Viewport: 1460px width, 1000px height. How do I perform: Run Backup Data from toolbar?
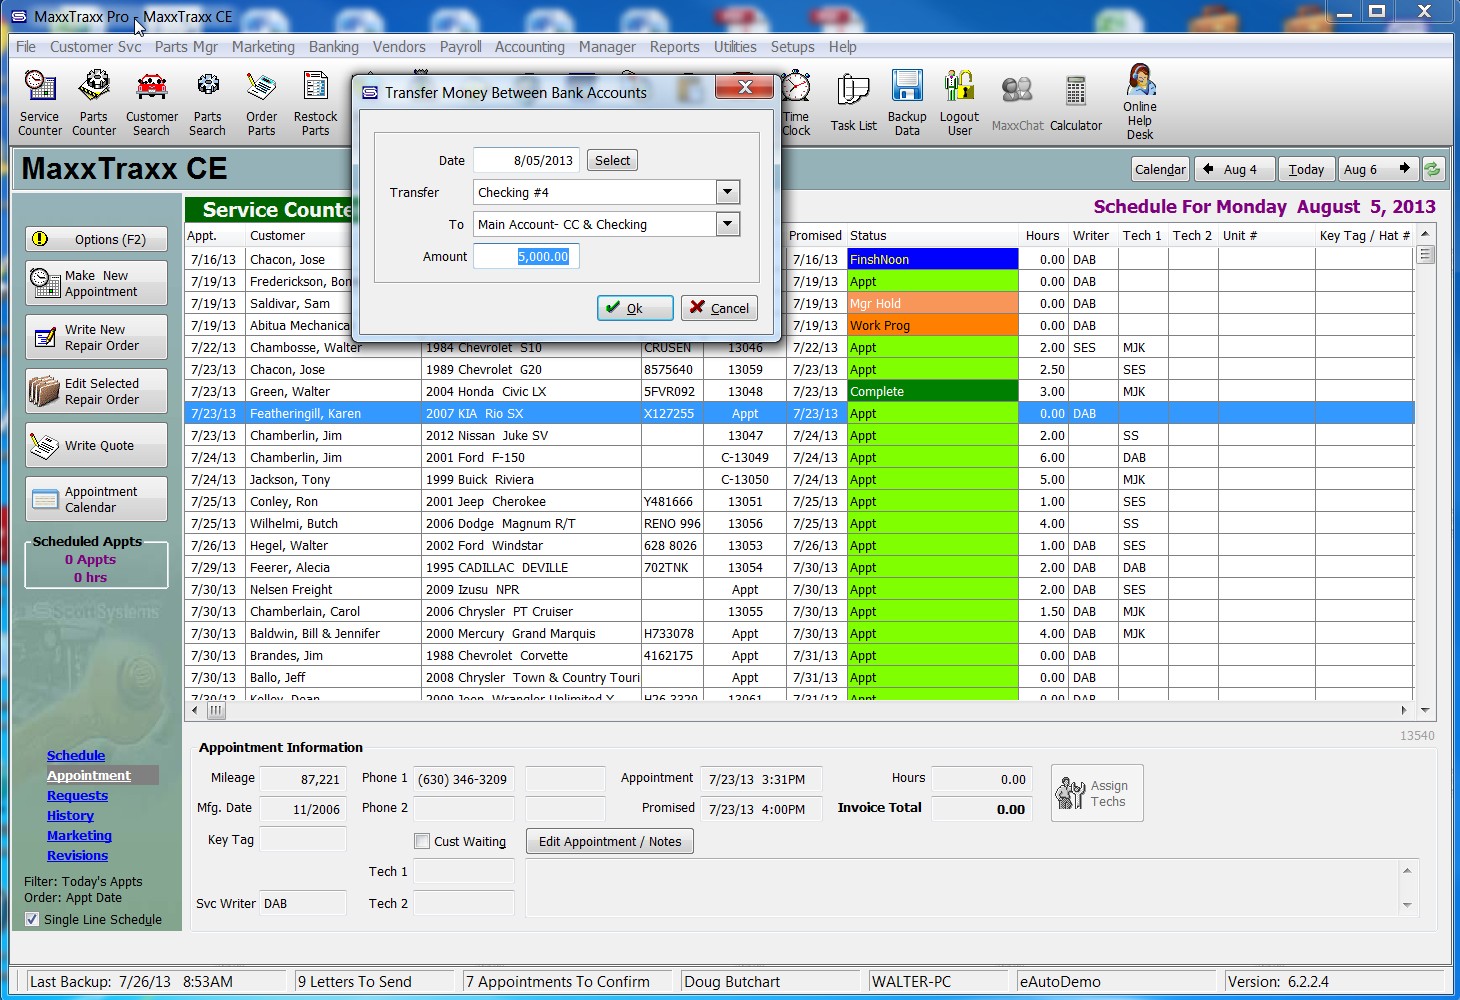907,103
